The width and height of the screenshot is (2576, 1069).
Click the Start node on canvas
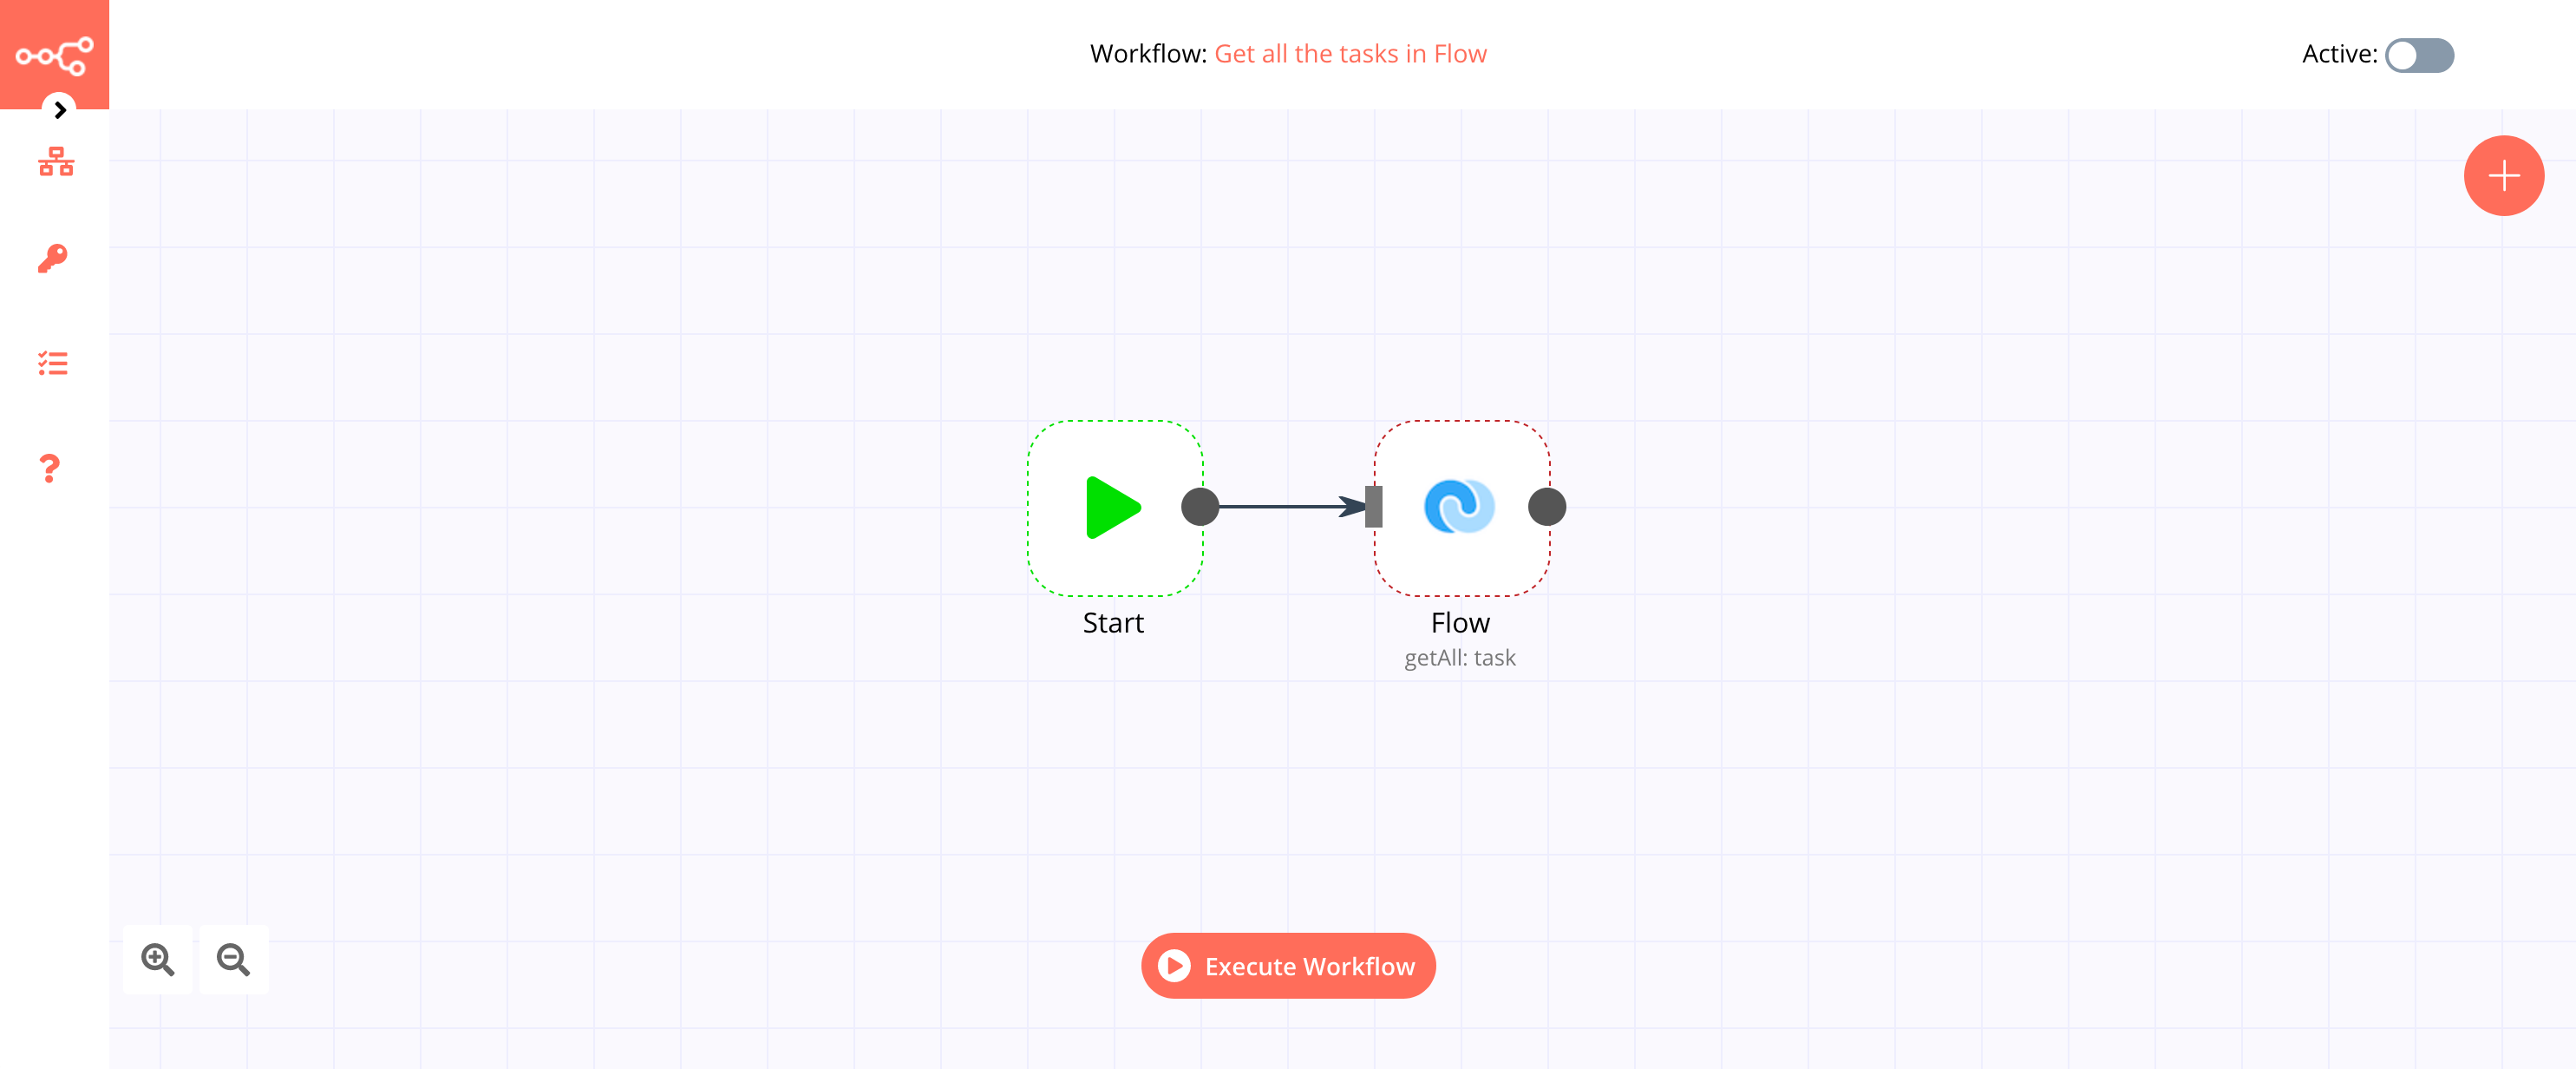click(x=1110, y=508)
